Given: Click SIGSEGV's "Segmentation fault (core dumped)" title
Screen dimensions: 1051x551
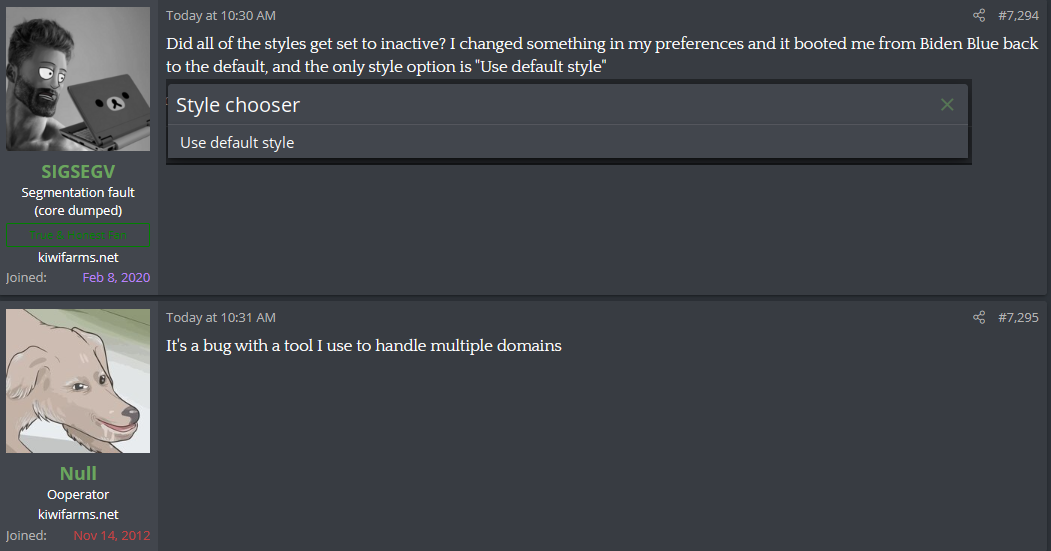Looking at the screenshot, I should (78, 201).
